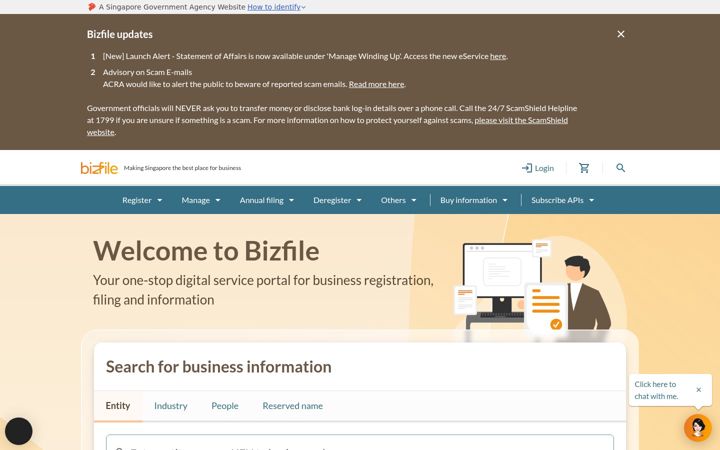Viewport: 720px width, 450px height.
Task: Click the search magnifier icon in header
Action: pos(620,168)
